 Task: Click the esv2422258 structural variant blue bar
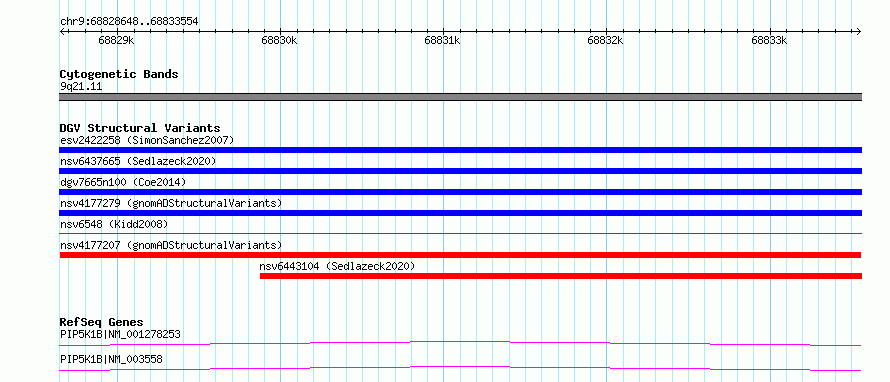tap(460, 150)
